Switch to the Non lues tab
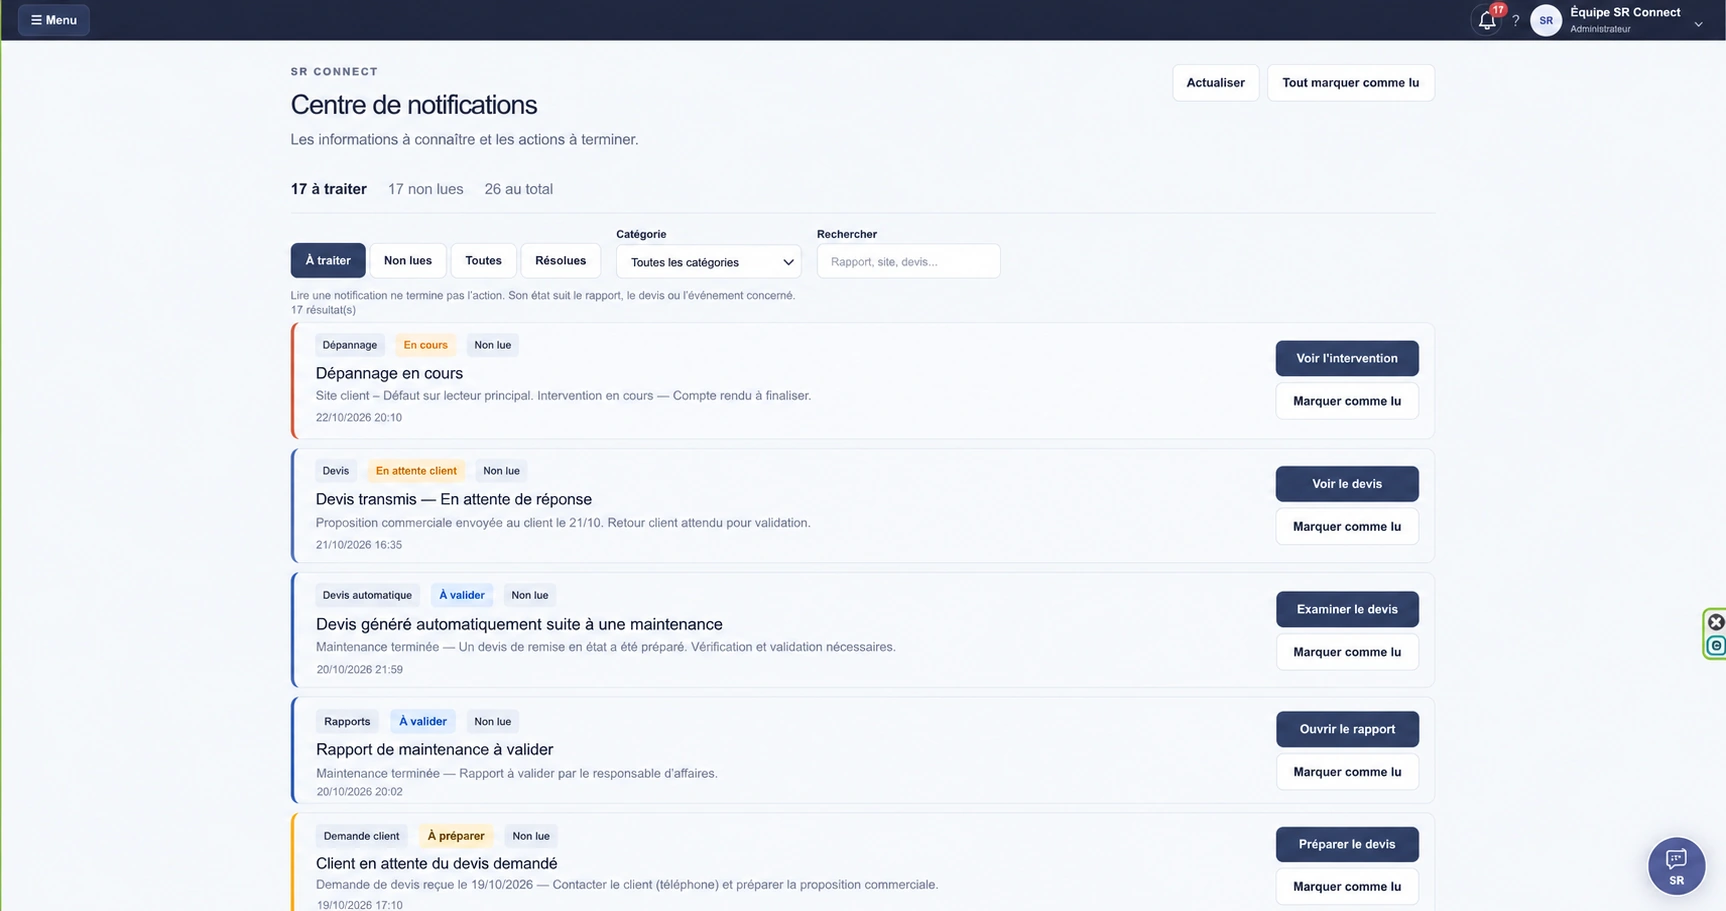The image size is (1726, 911). (x=408, y=260)
